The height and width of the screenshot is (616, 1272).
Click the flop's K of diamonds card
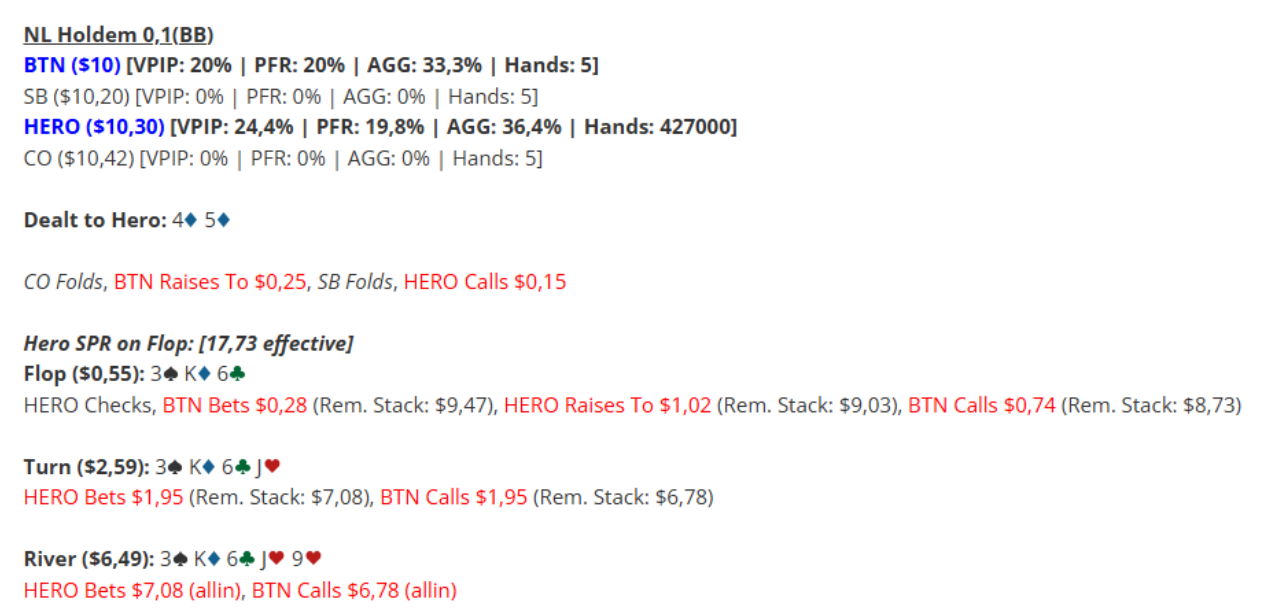(x=198, y=374)
